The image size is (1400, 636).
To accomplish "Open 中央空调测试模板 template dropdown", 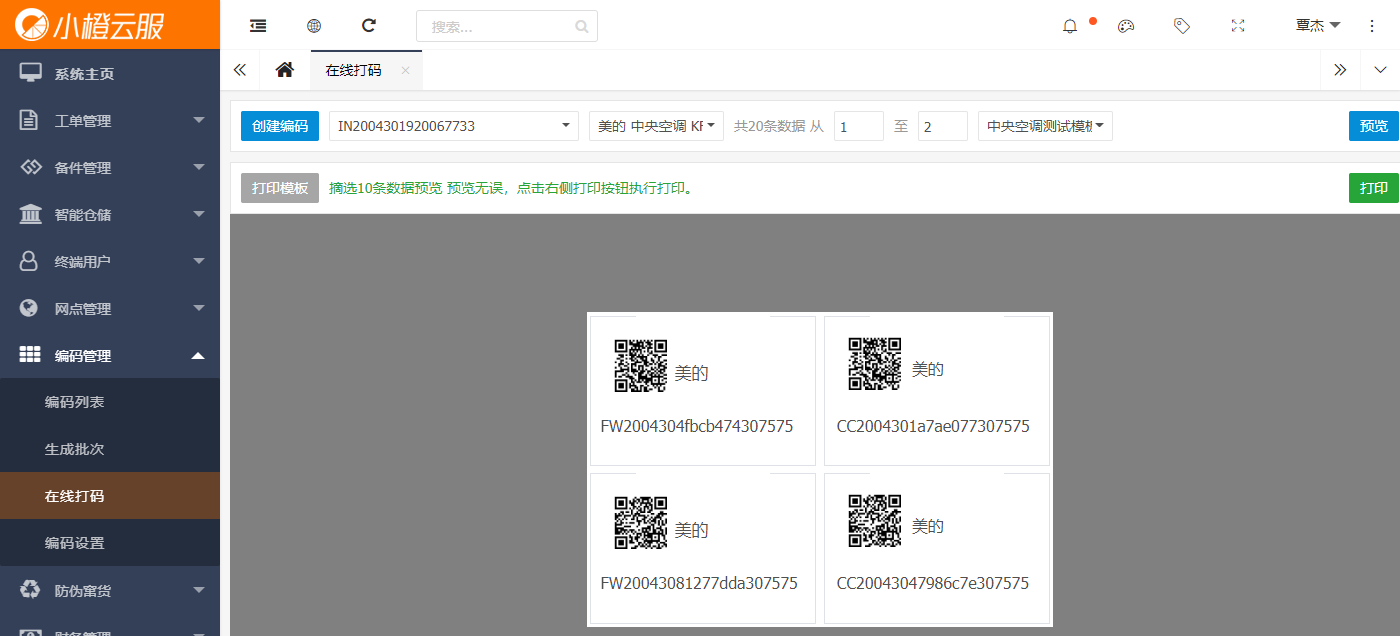I will tap(1045, 126).
